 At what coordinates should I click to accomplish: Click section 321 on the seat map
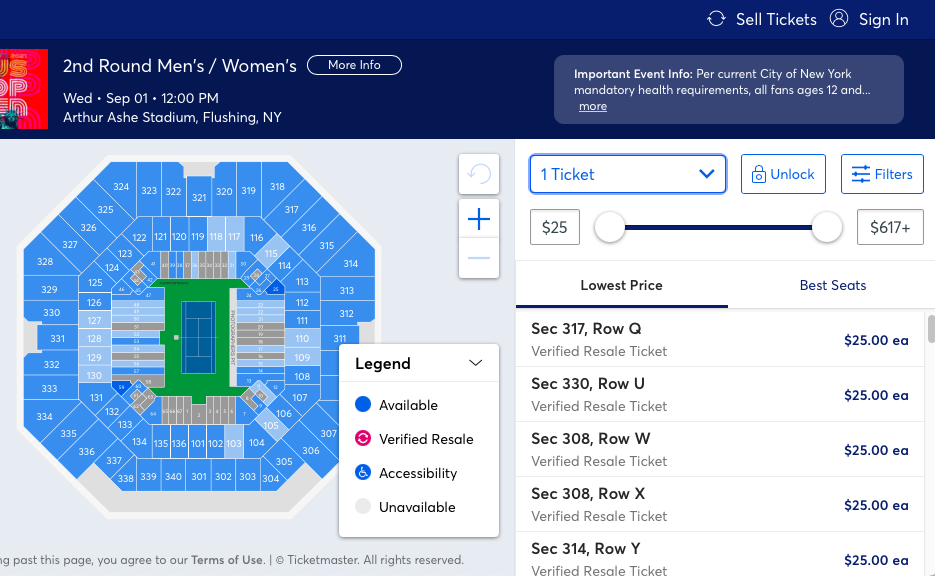pyautogui.click(x=199, y=197)
